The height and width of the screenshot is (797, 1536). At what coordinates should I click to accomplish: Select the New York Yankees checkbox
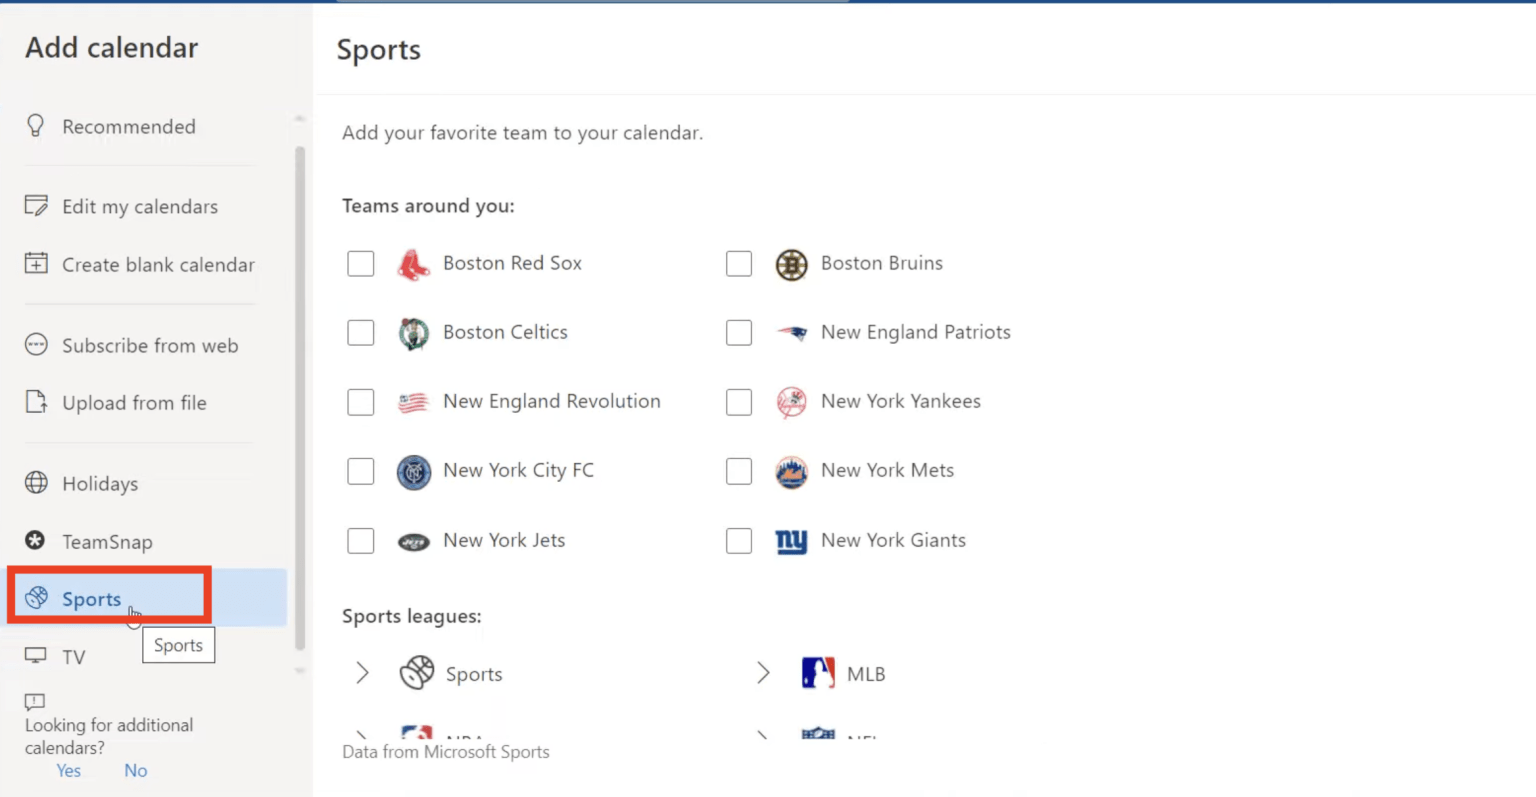(x=739, y=402)
